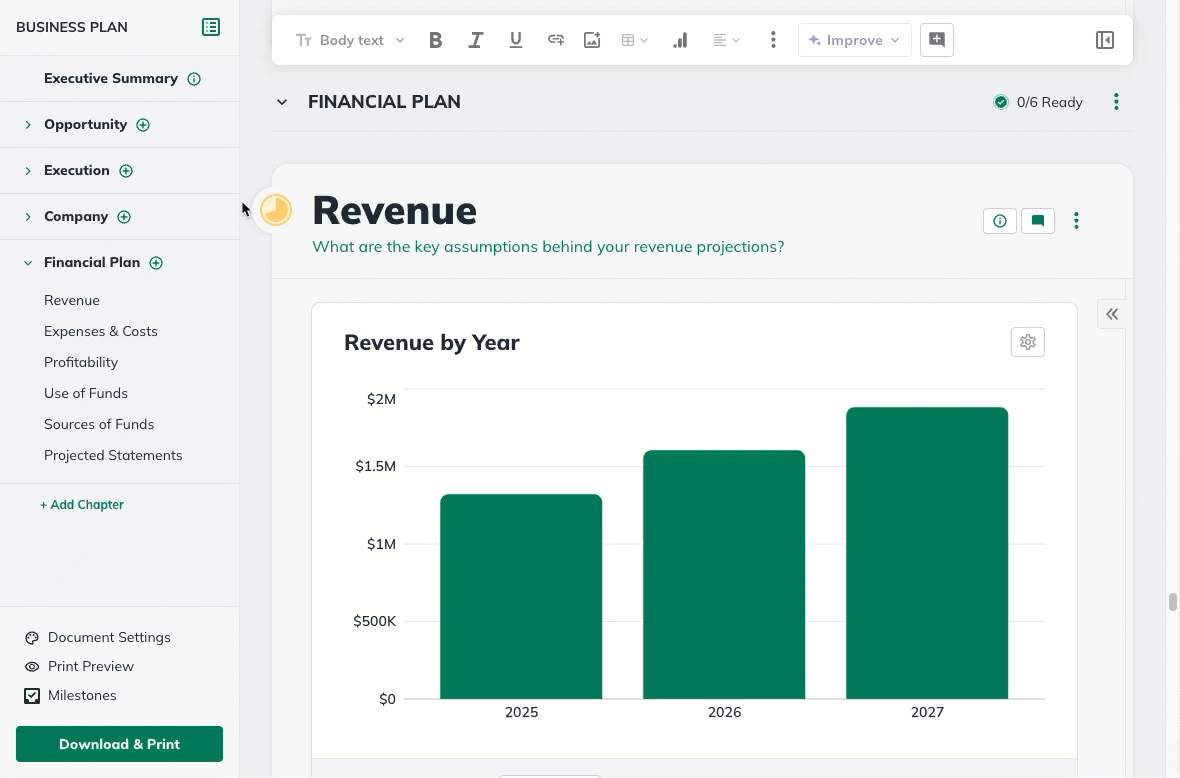Image resolution: width=1180 pixels, height=778 pixels.
Task: Click the Download & Print button
Action: pos(119,744)
